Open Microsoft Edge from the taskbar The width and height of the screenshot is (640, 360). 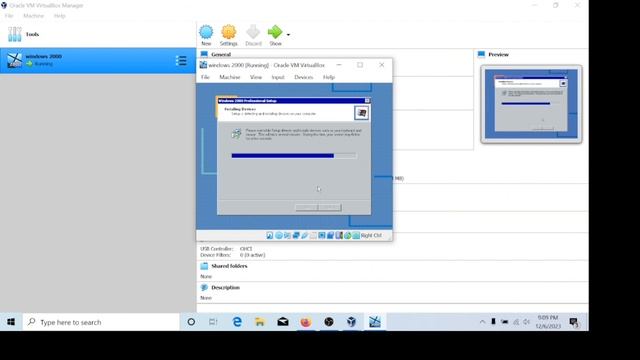[x=237, y=322]
